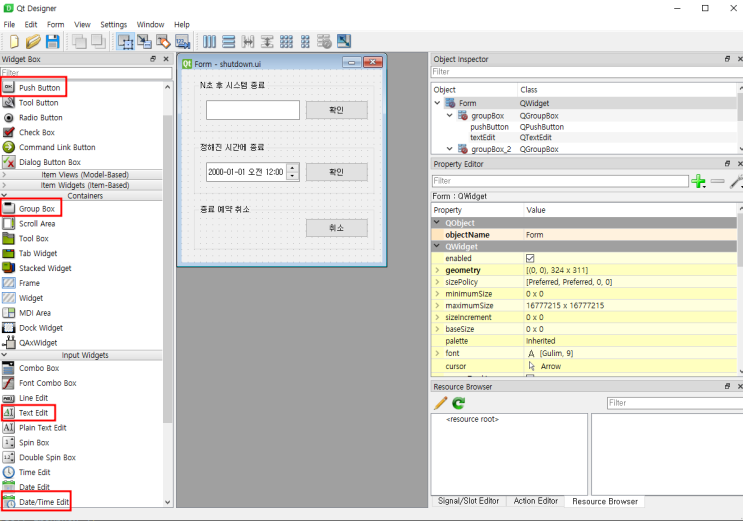Click the green Reload resources icon
The height and width of the screenshot is (521, 743).
459,403
